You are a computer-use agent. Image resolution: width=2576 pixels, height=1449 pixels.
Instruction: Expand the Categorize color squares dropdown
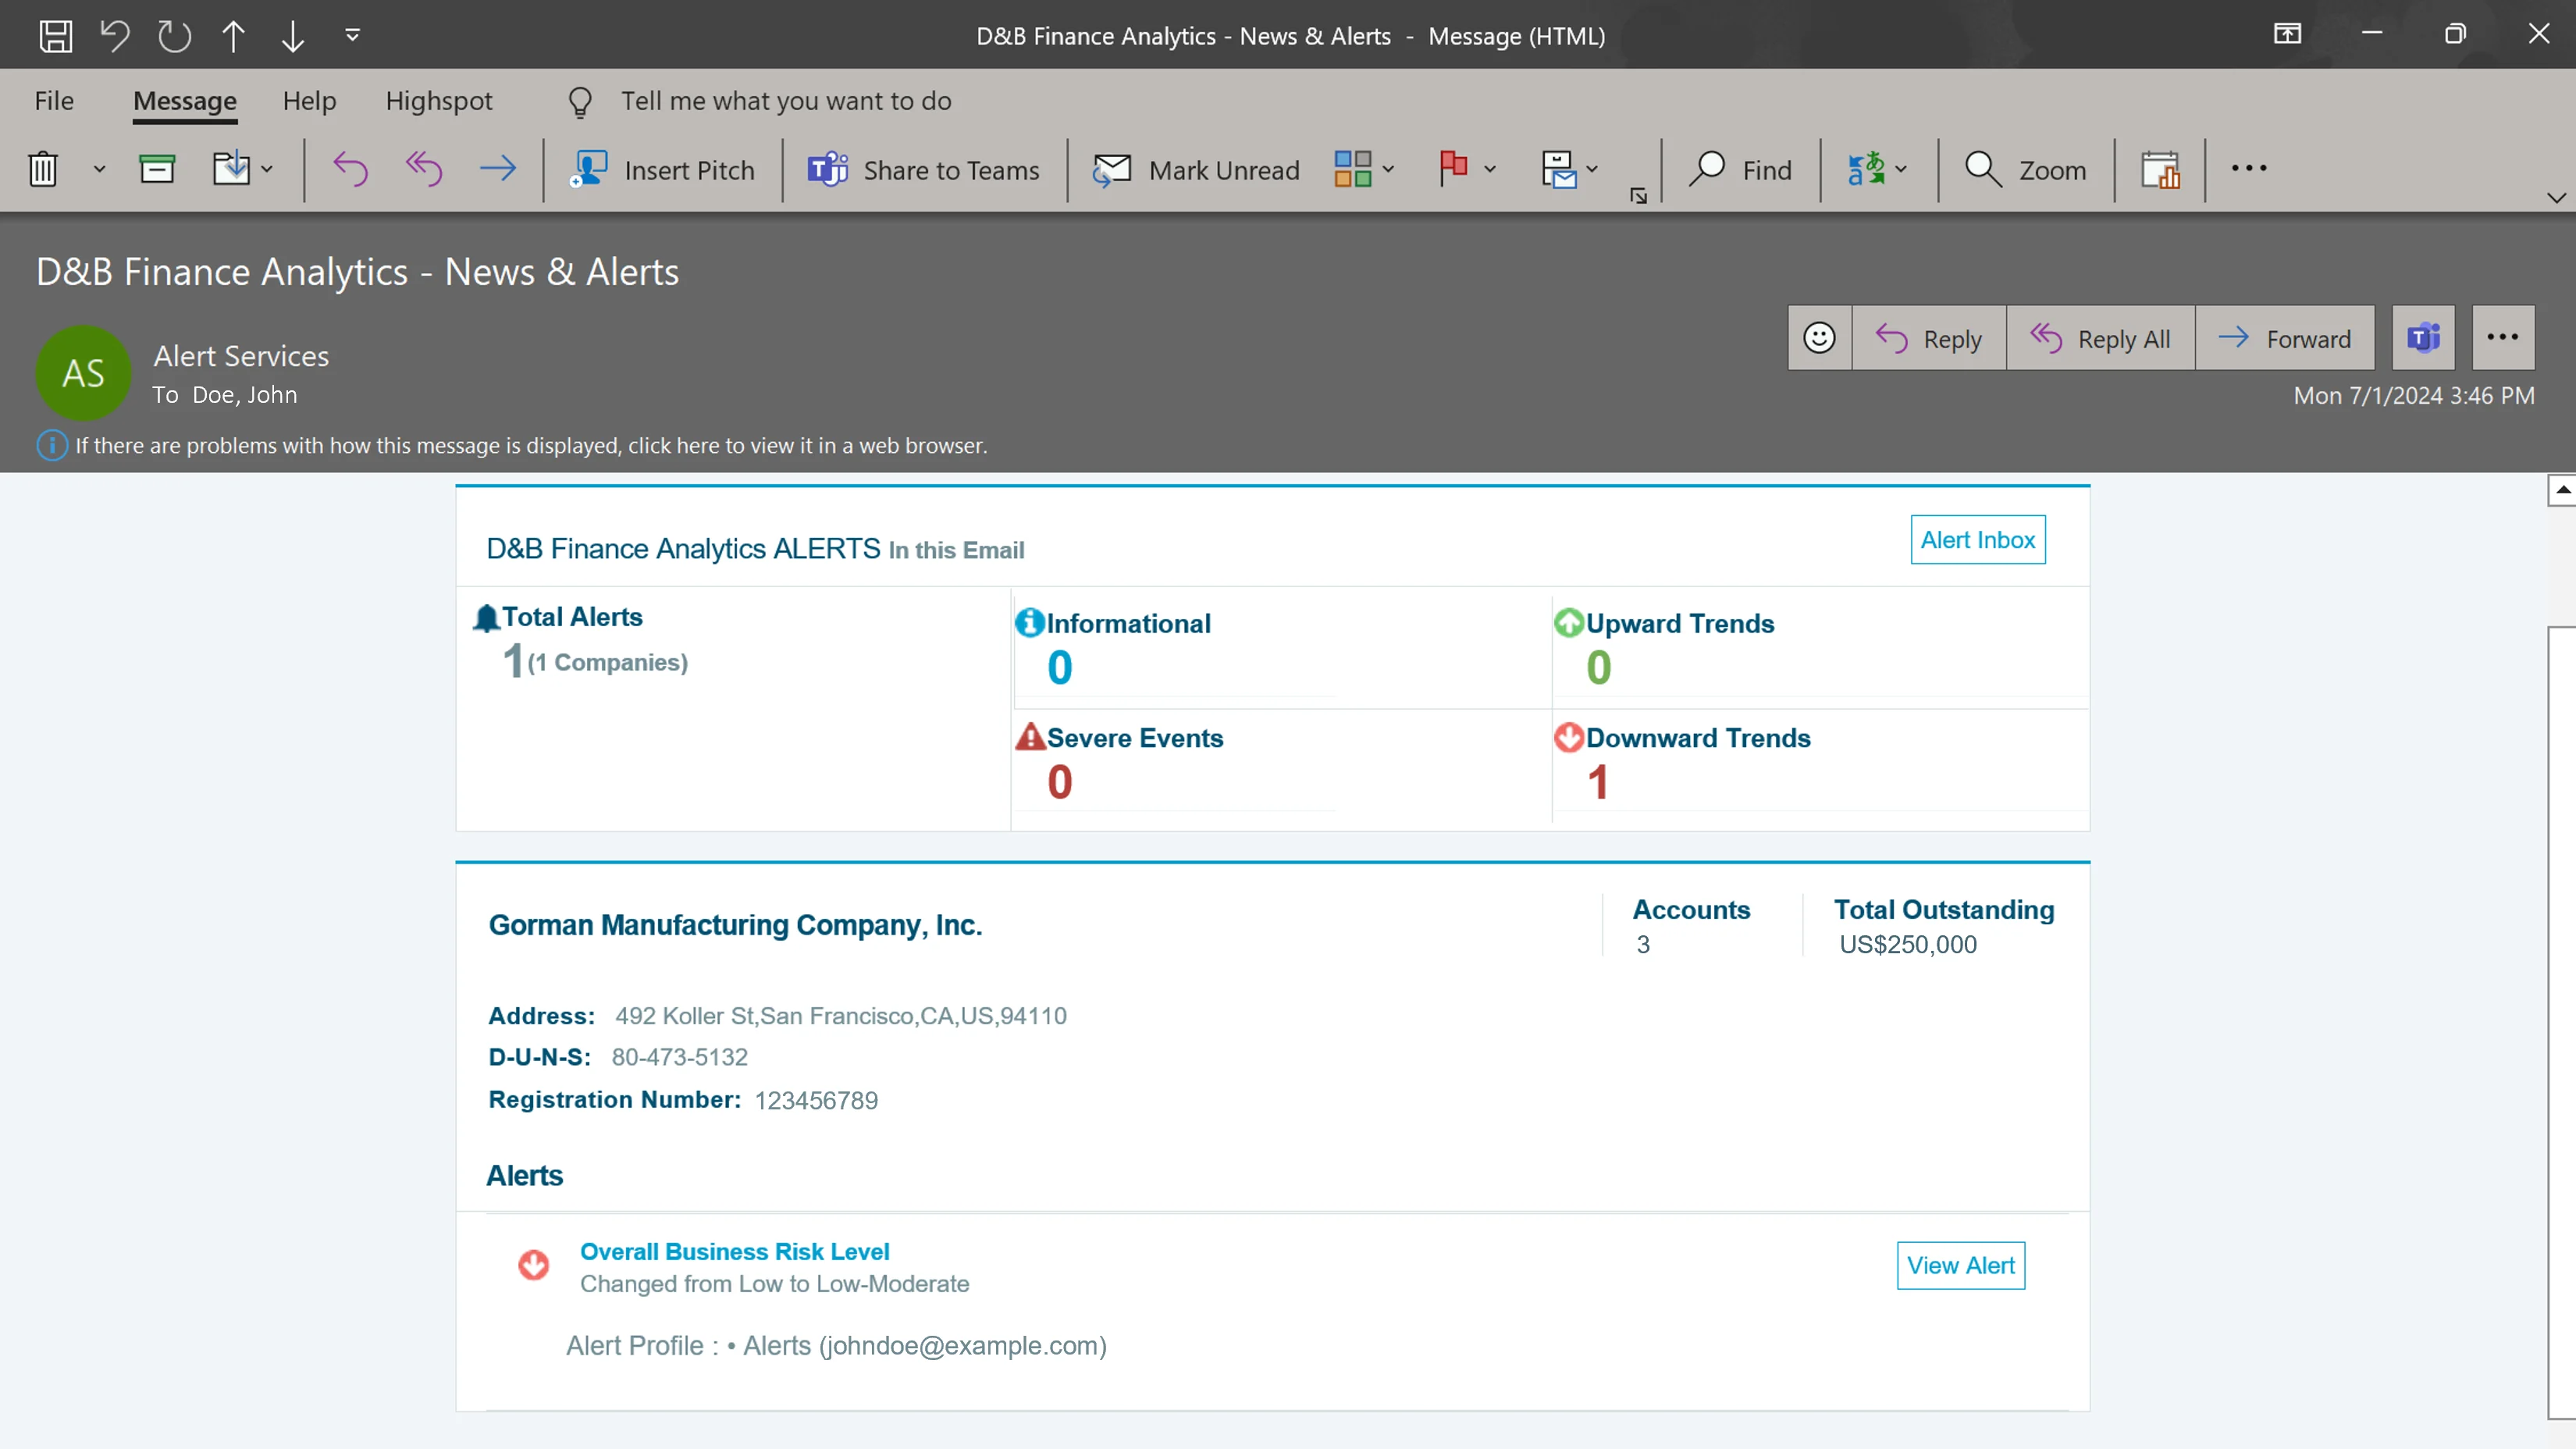coord(1388,170)
